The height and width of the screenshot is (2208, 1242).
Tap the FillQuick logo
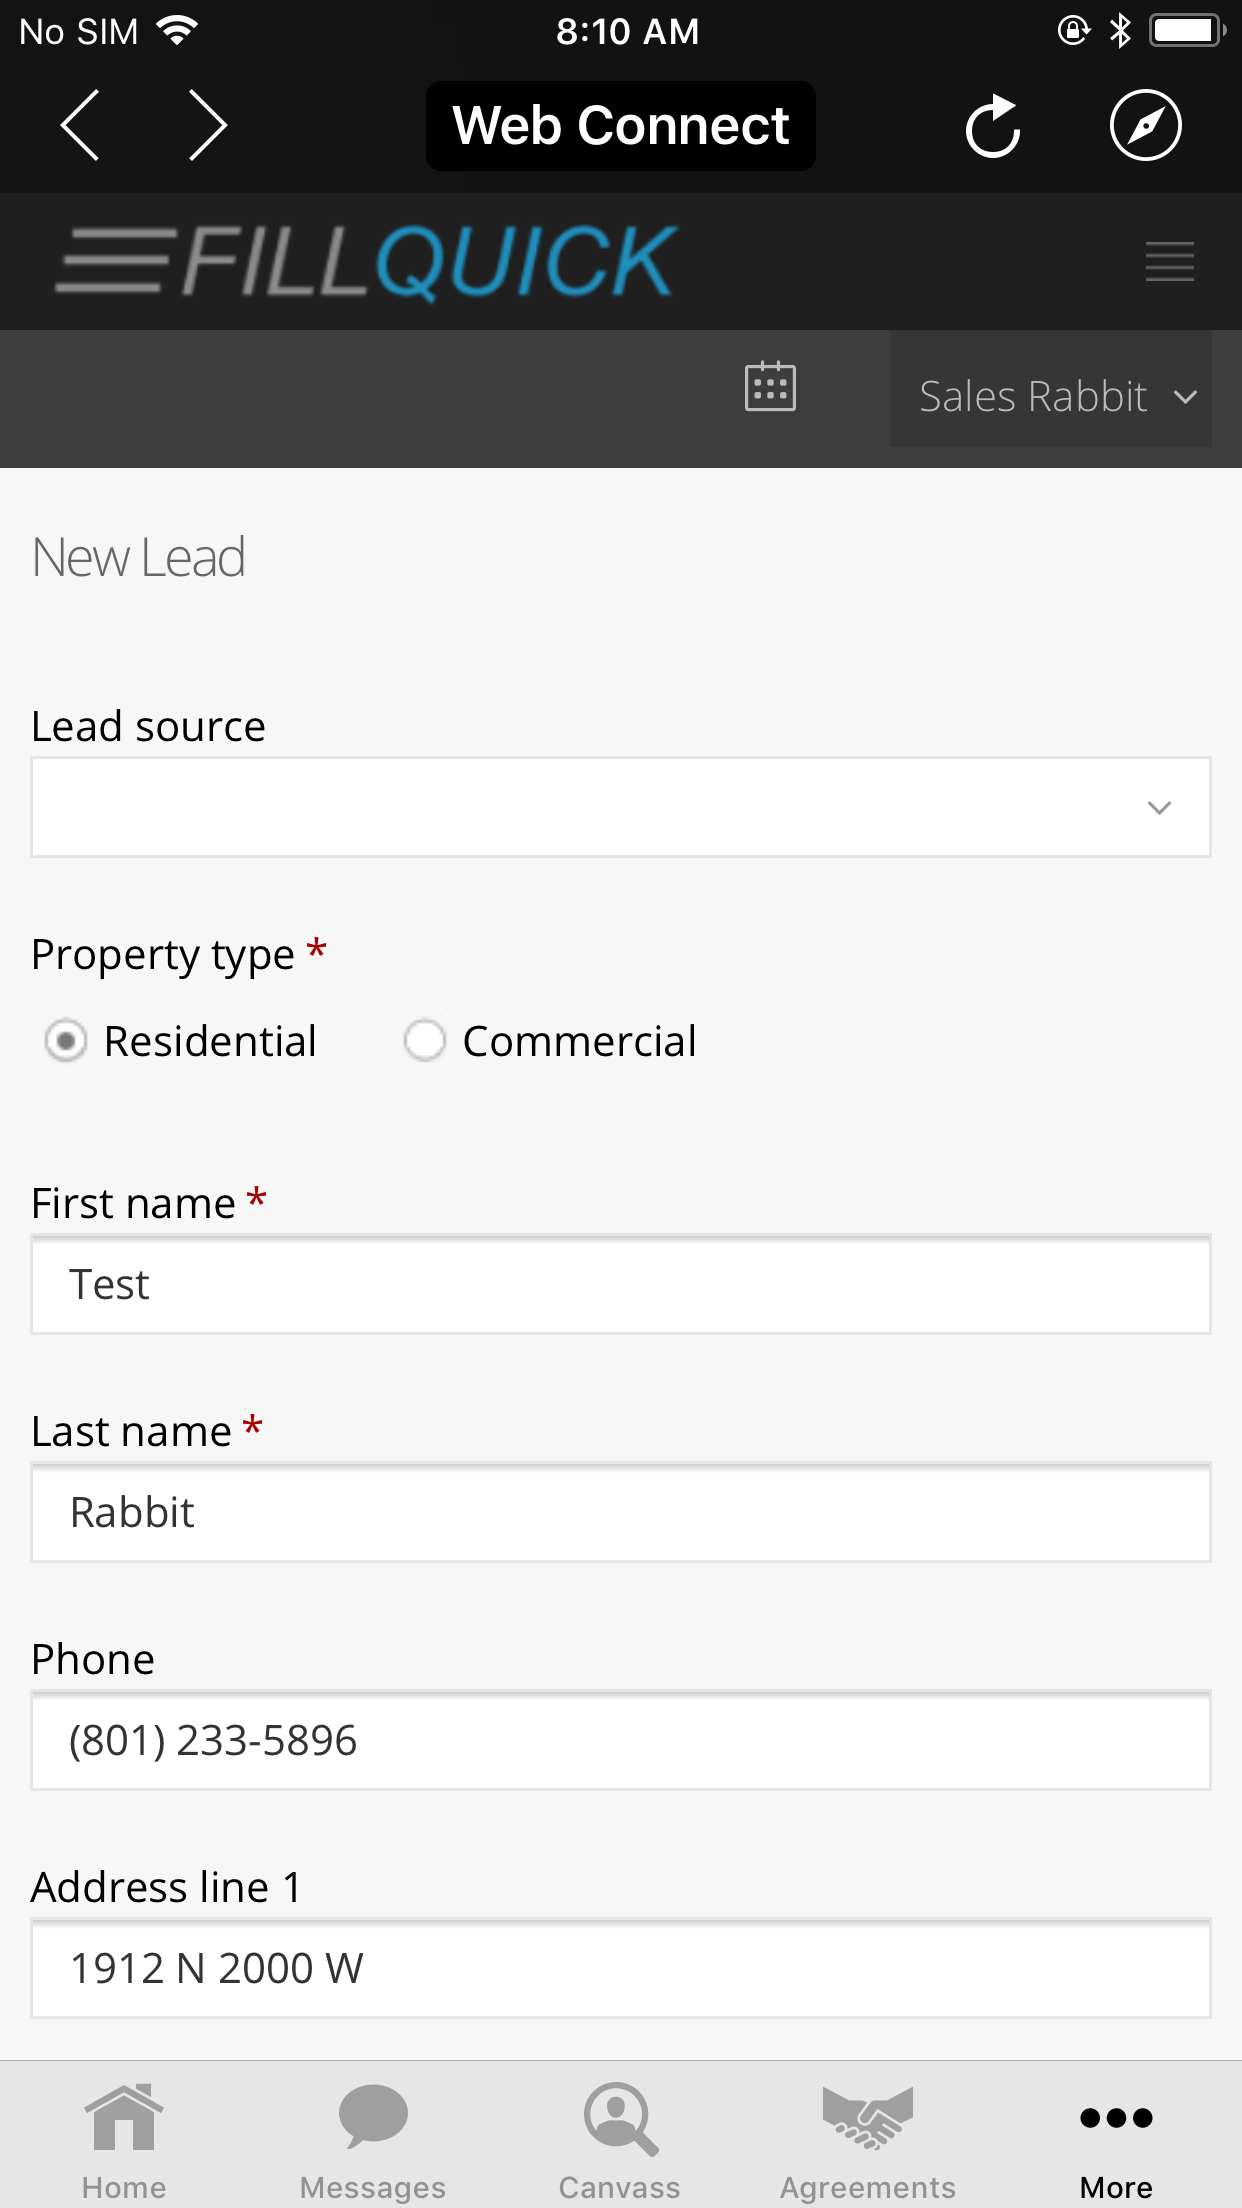[x=366, y=262]
